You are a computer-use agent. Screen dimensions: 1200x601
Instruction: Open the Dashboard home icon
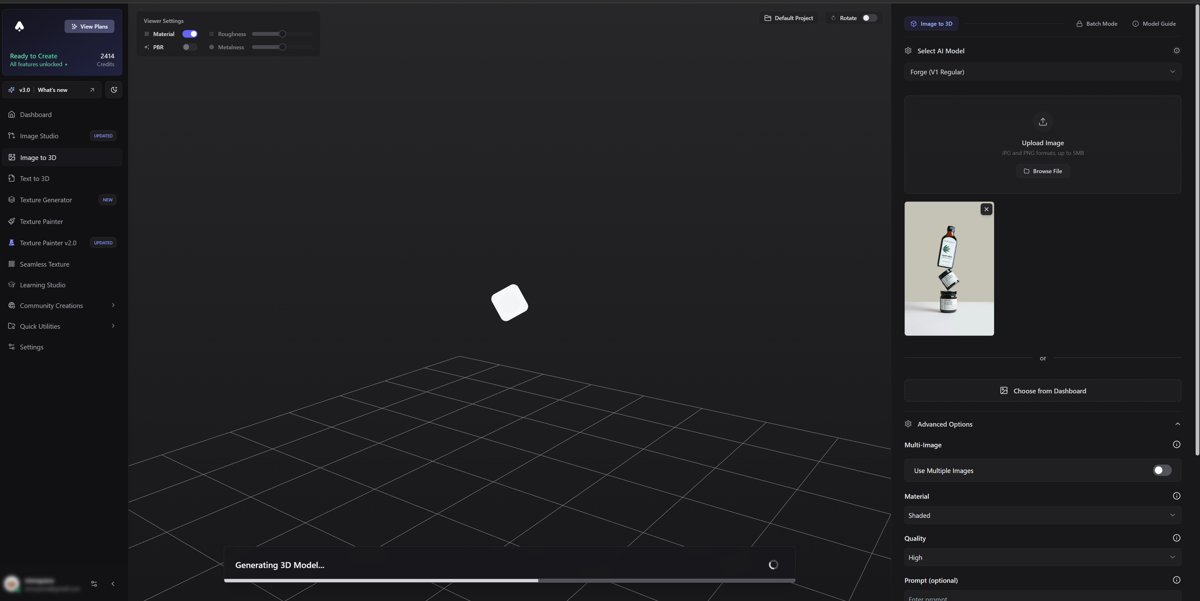click(x=11, y=115)
